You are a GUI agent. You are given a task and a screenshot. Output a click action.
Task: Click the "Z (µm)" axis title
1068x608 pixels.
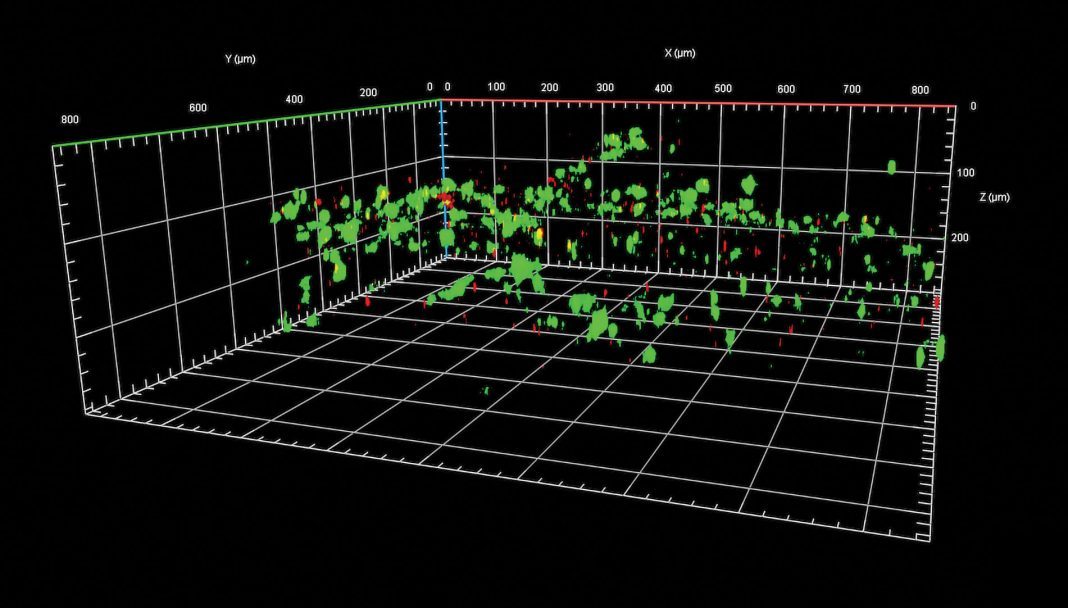(x=994, y=197)
